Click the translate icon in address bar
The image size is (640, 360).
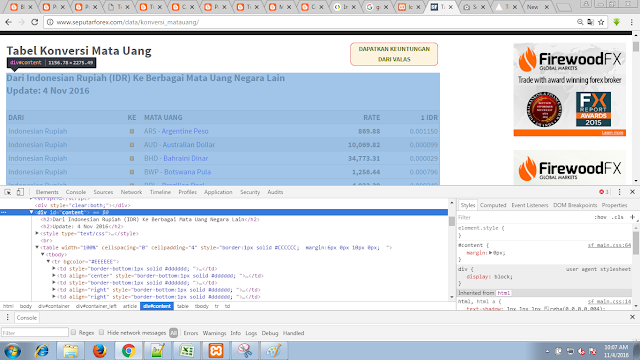[590, 22]
